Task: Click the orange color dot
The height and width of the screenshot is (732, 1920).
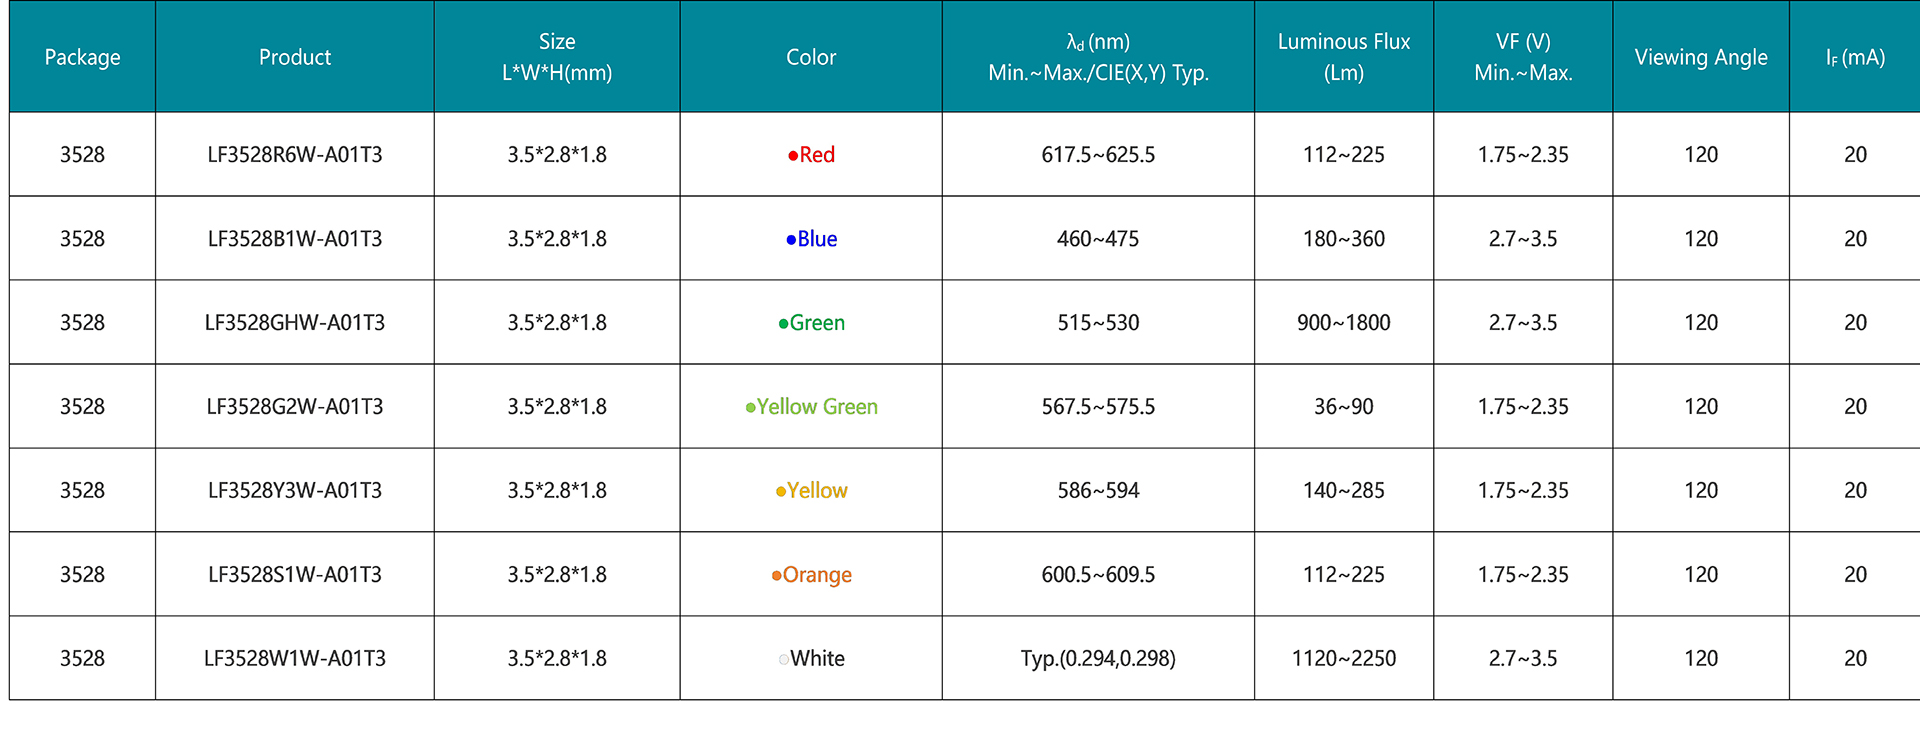Action: [777, 576]
